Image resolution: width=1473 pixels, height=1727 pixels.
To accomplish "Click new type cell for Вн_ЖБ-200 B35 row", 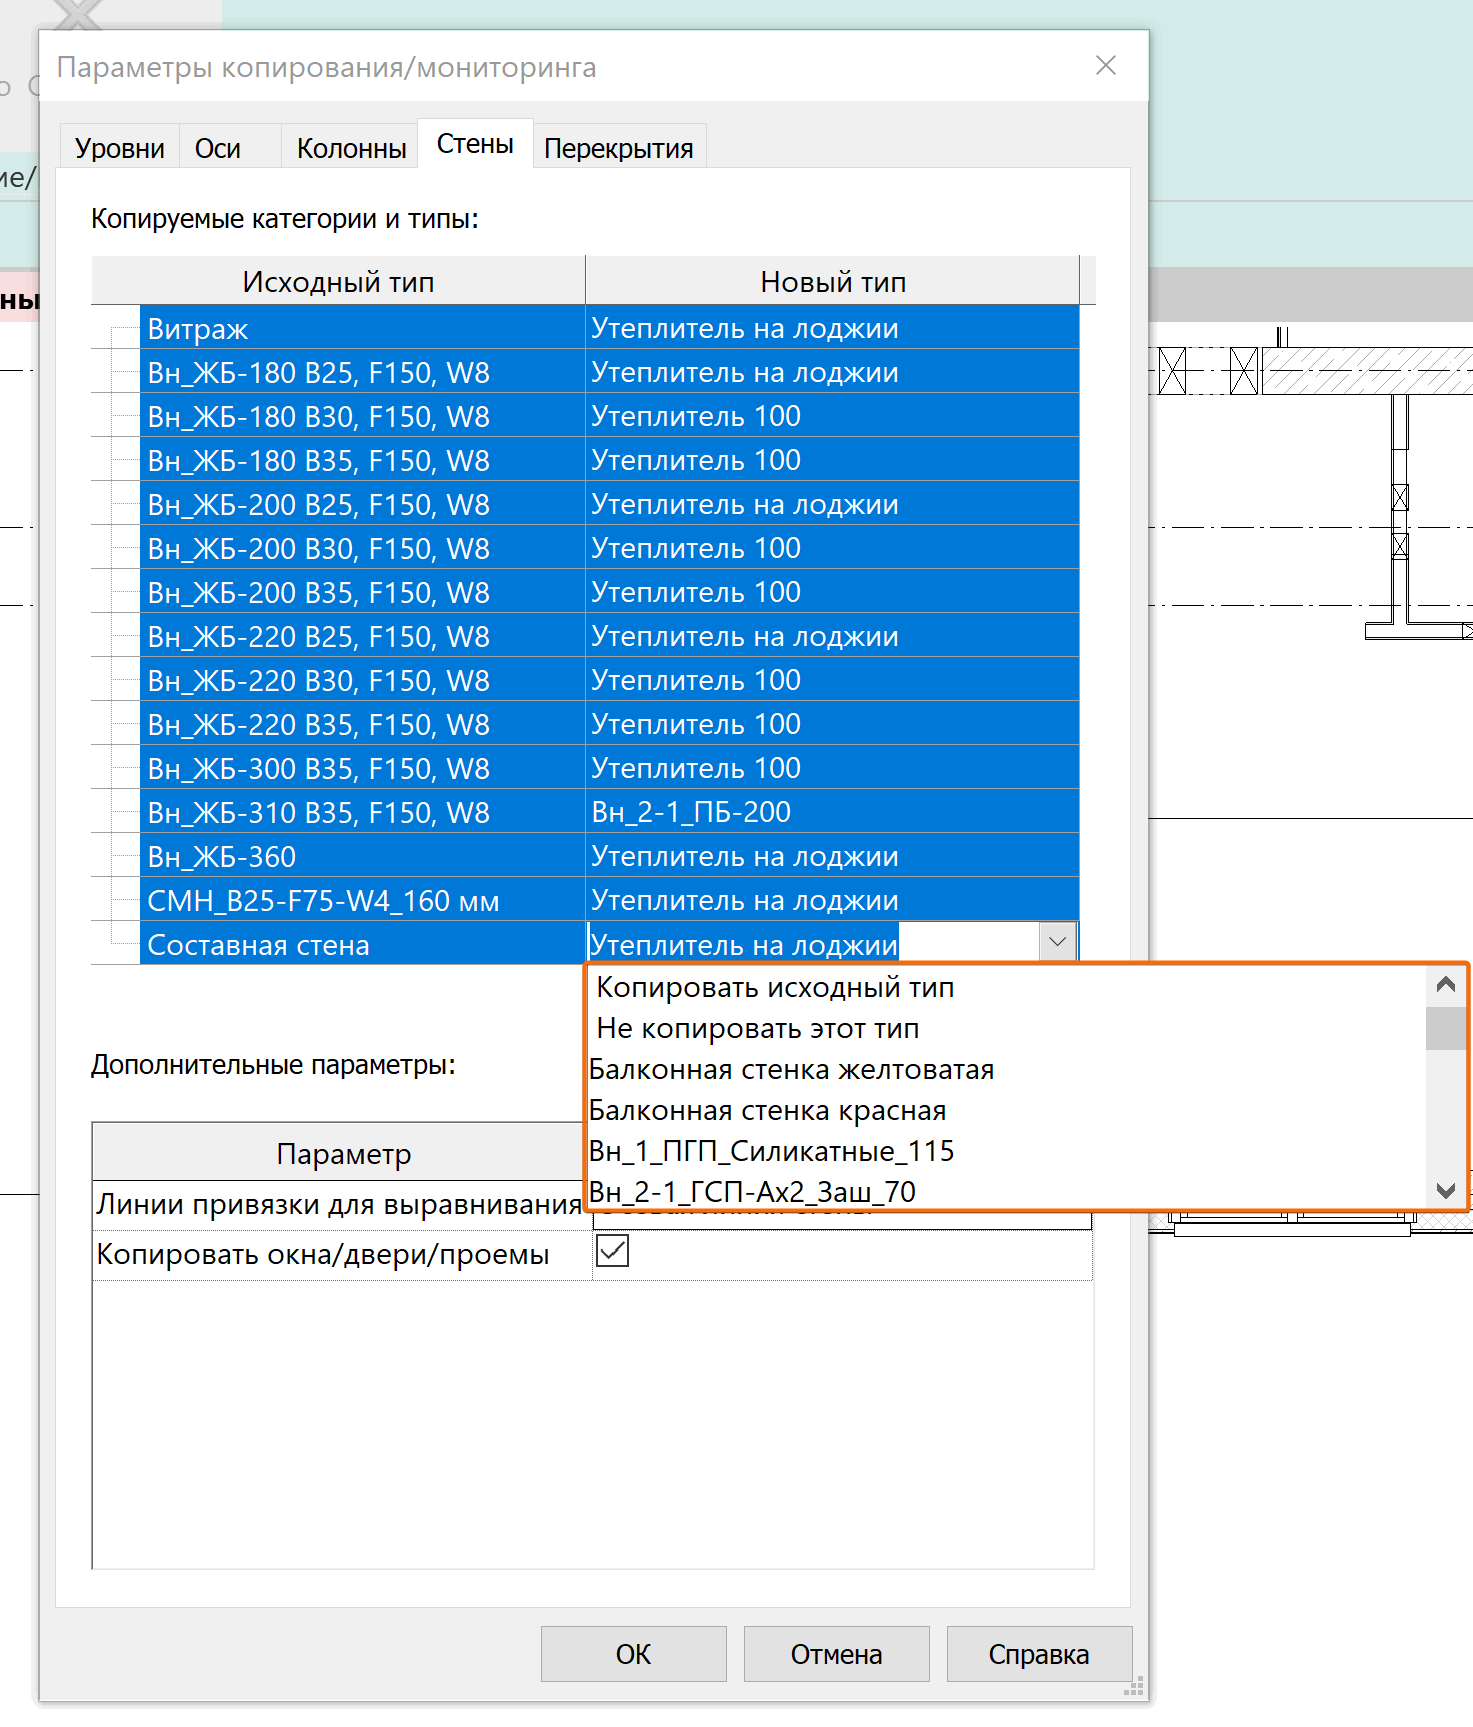I will pos(832,592).
